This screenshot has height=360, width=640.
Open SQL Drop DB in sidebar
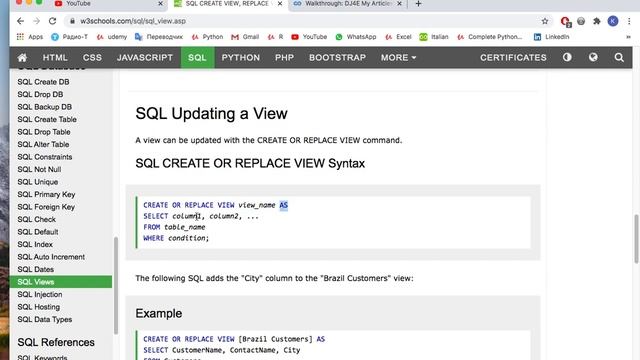(40, 94)
